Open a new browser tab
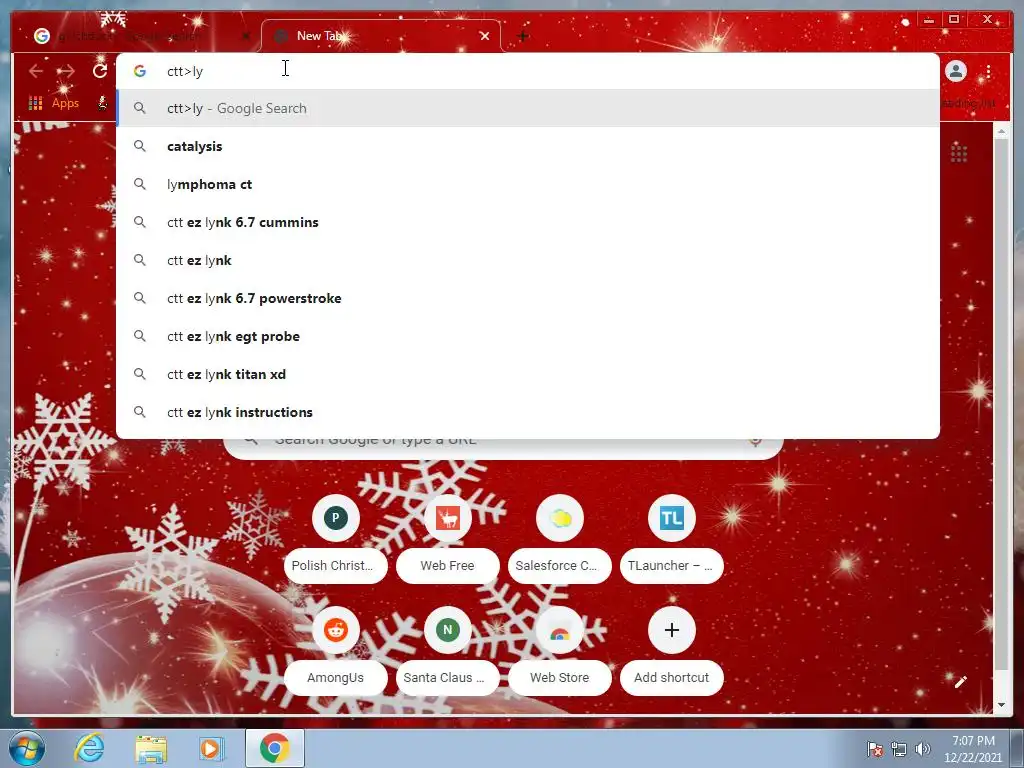This screenshot has width=1024, height=768. point(522,36)
